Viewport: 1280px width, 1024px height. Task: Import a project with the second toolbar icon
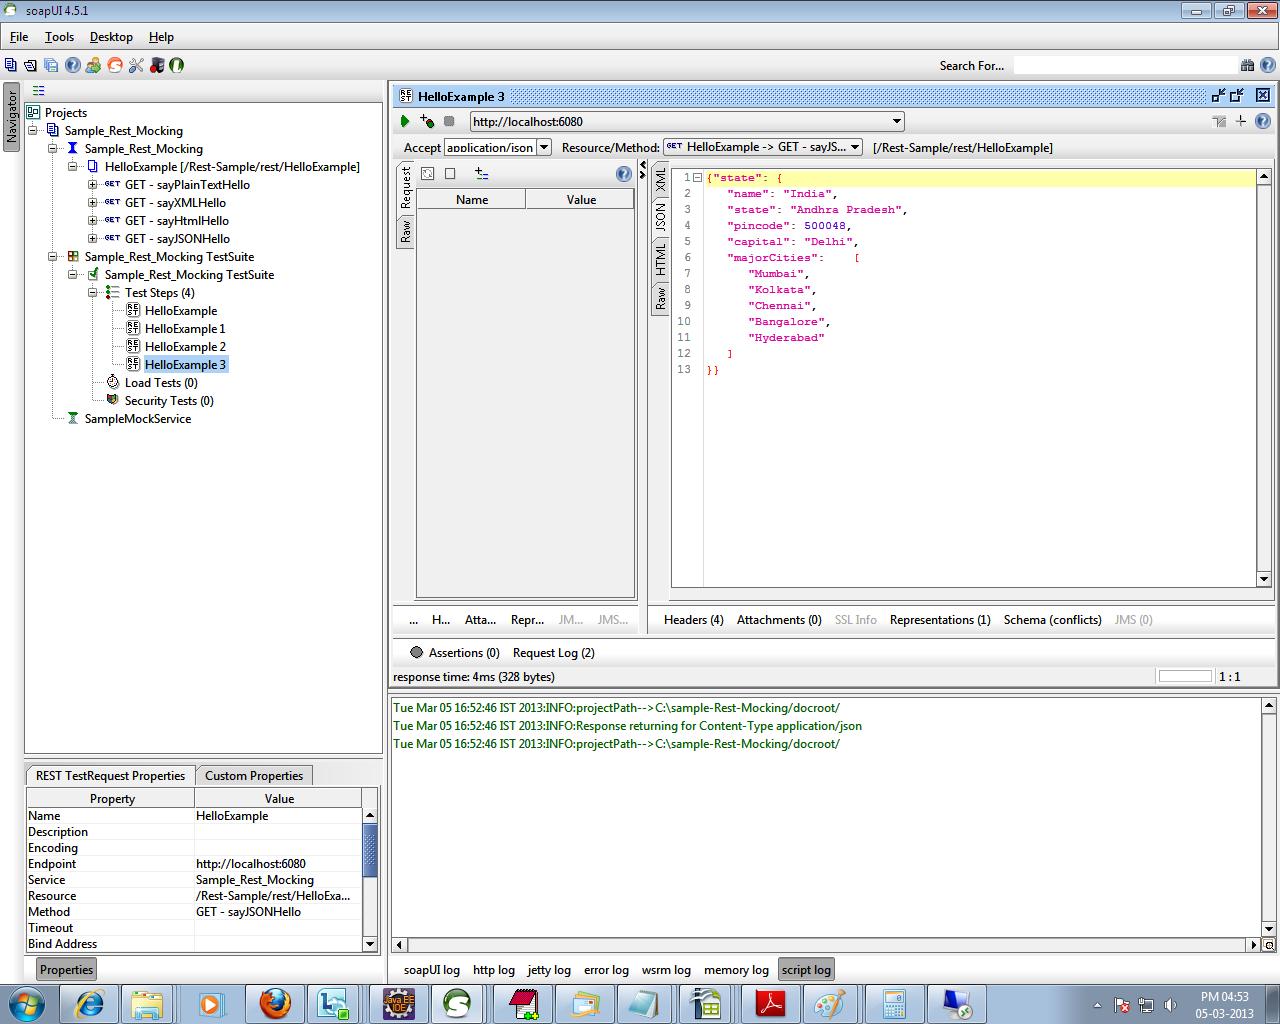(x=31, y=65)
